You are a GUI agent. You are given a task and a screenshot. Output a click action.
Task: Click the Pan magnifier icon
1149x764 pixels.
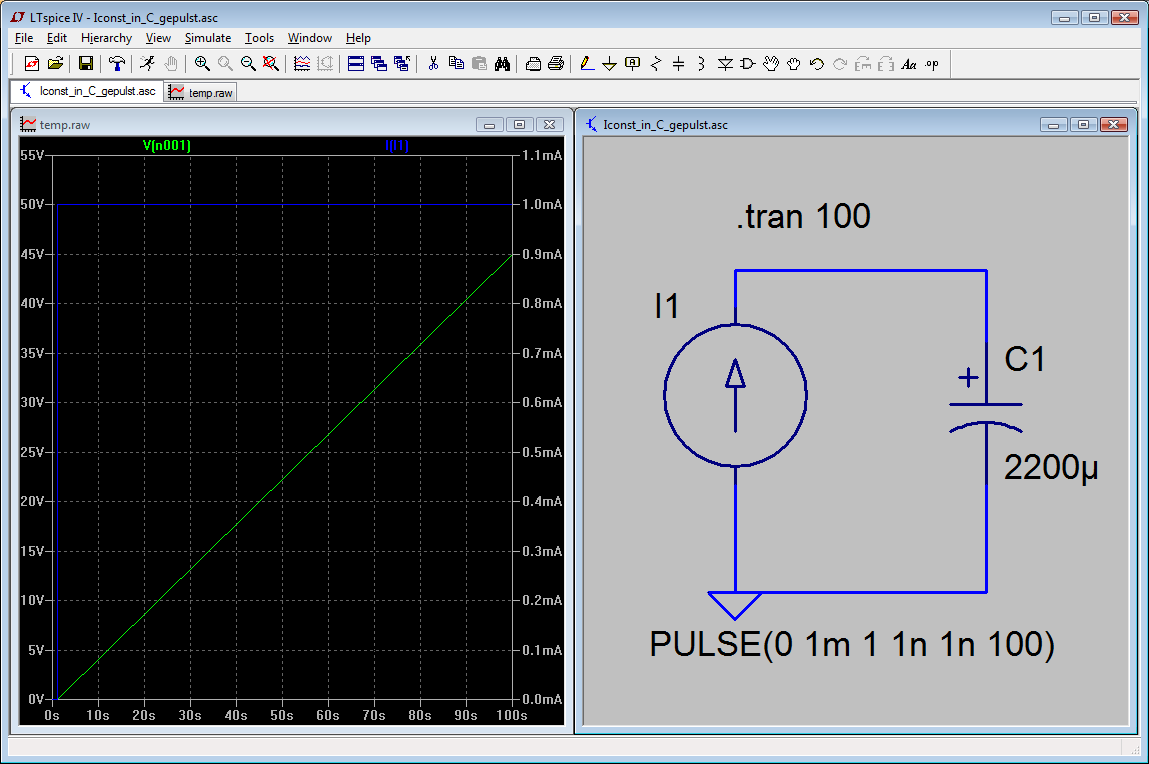[x=225, y=64]
